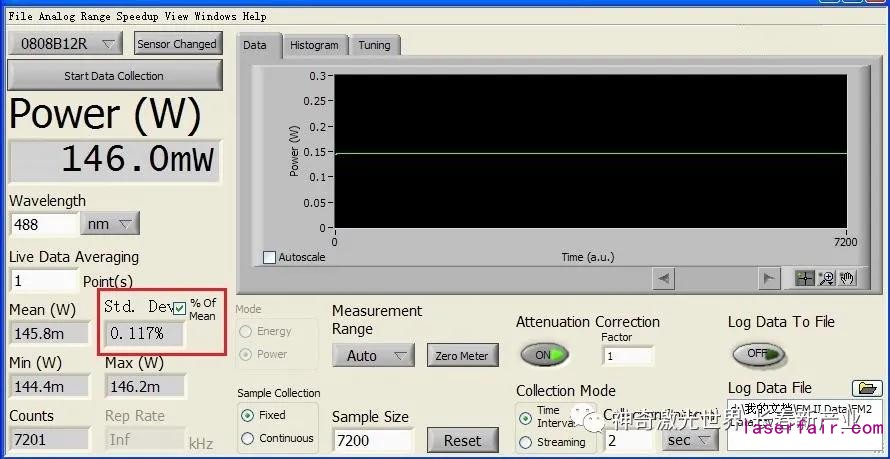
Task: Select the hand pan graph tool
Action: pos(847,278)
